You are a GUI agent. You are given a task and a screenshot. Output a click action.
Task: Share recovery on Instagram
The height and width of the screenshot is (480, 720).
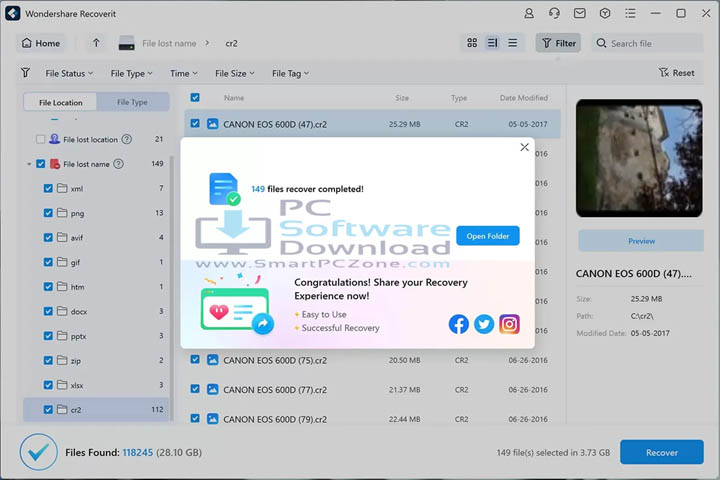[509, 324]
